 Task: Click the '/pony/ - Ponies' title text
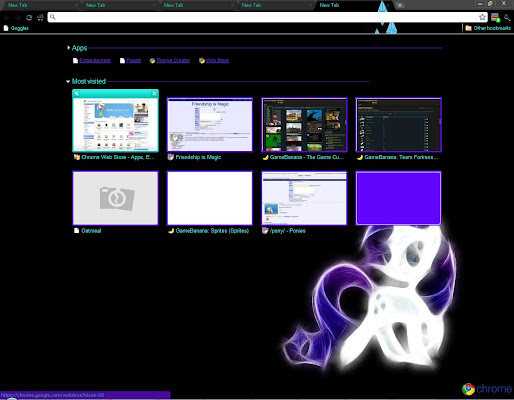(x=287, y=231)
